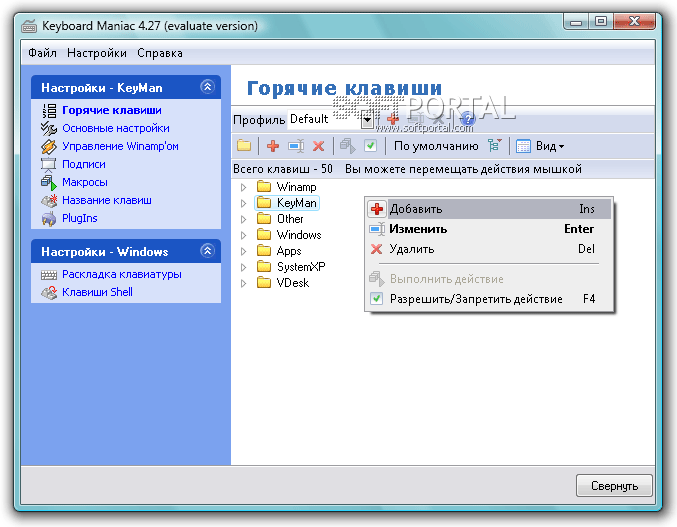The width and height of the screenshot is (677, 527).
Task: Click the key names icon beside Название клавиш
Action: 49,201
